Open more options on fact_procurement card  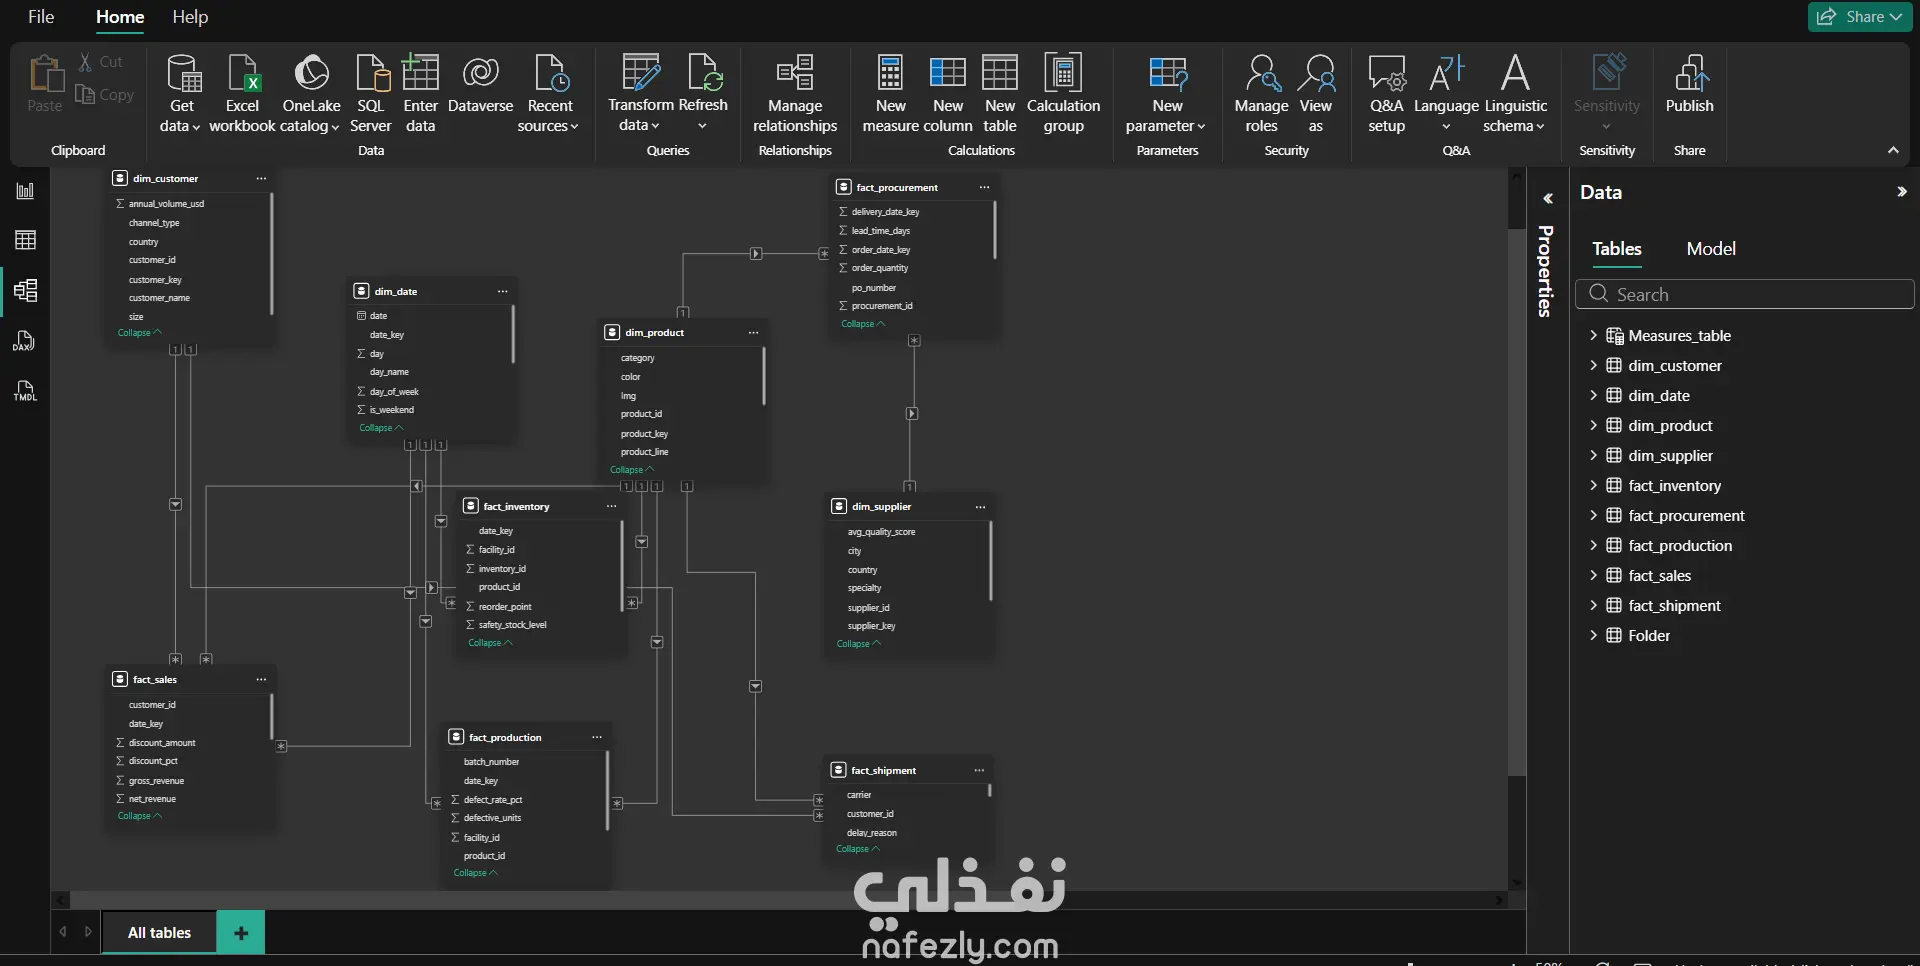point(984,188)
